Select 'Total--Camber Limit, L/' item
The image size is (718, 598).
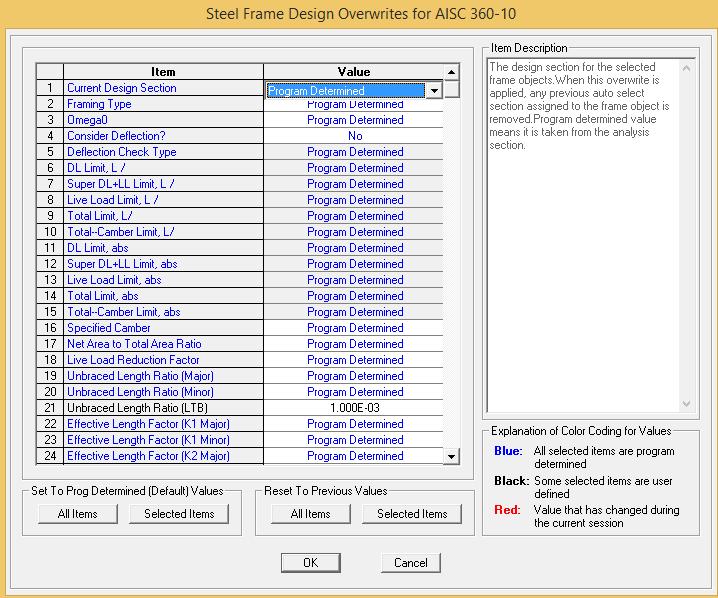[x=163, y=232]
